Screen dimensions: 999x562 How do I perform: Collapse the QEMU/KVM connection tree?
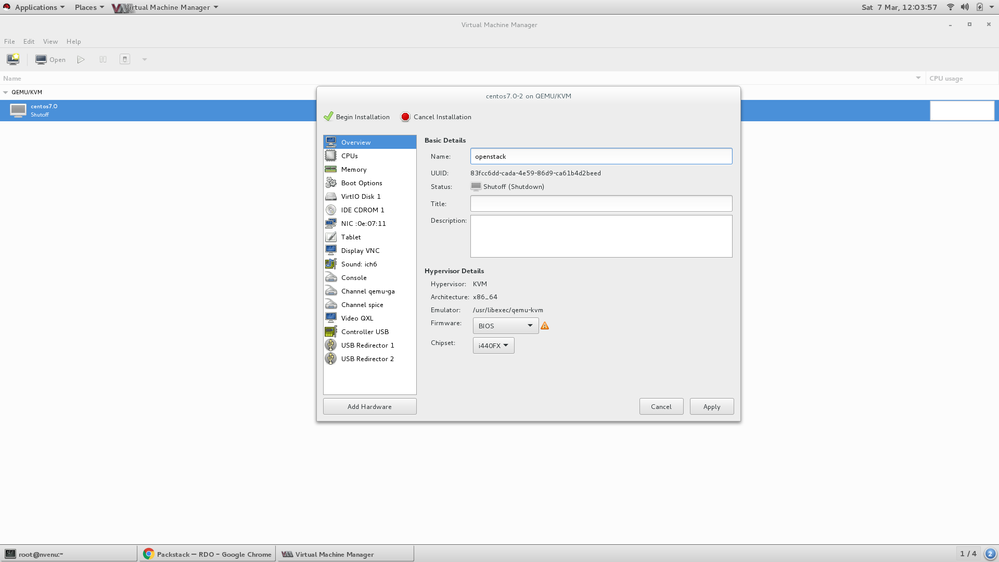(5, 92)
